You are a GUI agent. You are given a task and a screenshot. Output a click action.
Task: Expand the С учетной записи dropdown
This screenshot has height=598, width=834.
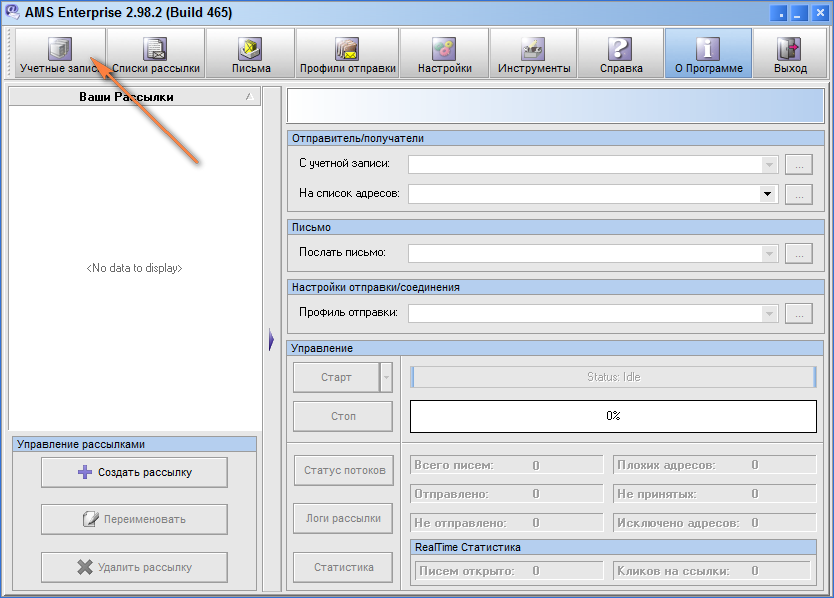tap(768, 165)
